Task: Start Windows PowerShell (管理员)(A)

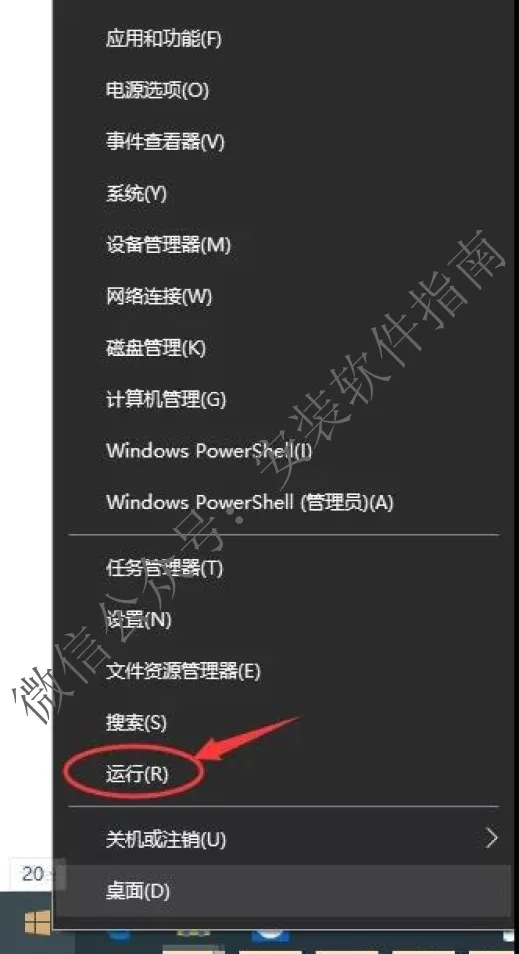Action: (249, 502)
